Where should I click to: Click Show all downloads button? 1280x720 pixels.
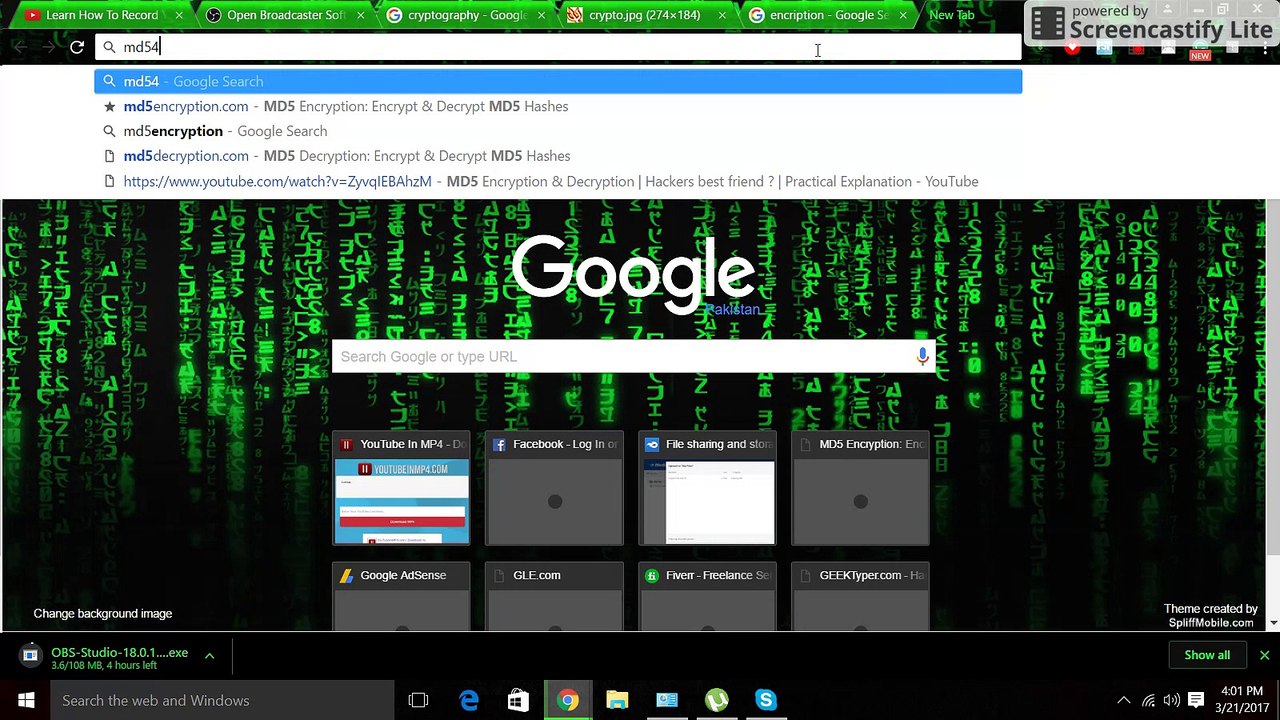coord(1207,655)
